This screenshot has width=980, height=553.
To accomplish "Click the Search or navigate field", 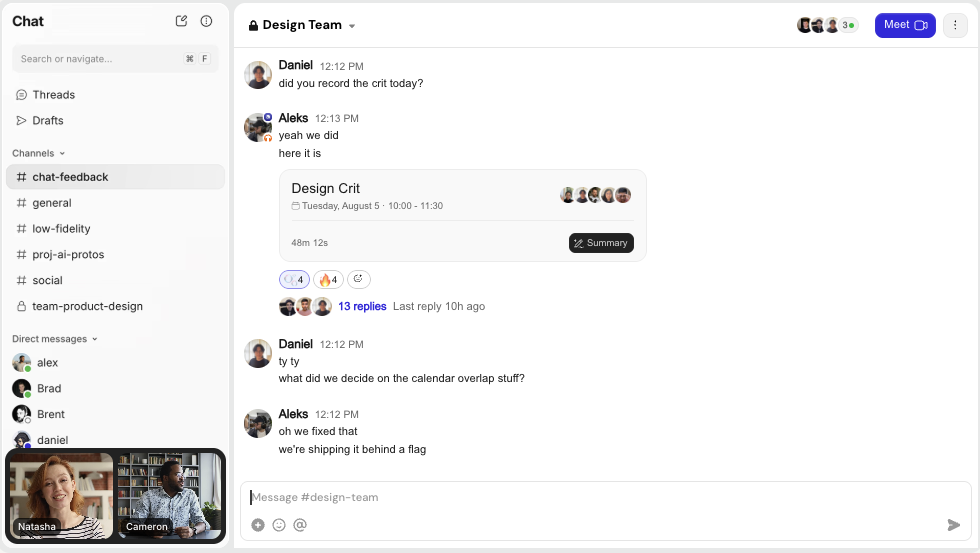I will pyautogui.click(x=100, y=59).
